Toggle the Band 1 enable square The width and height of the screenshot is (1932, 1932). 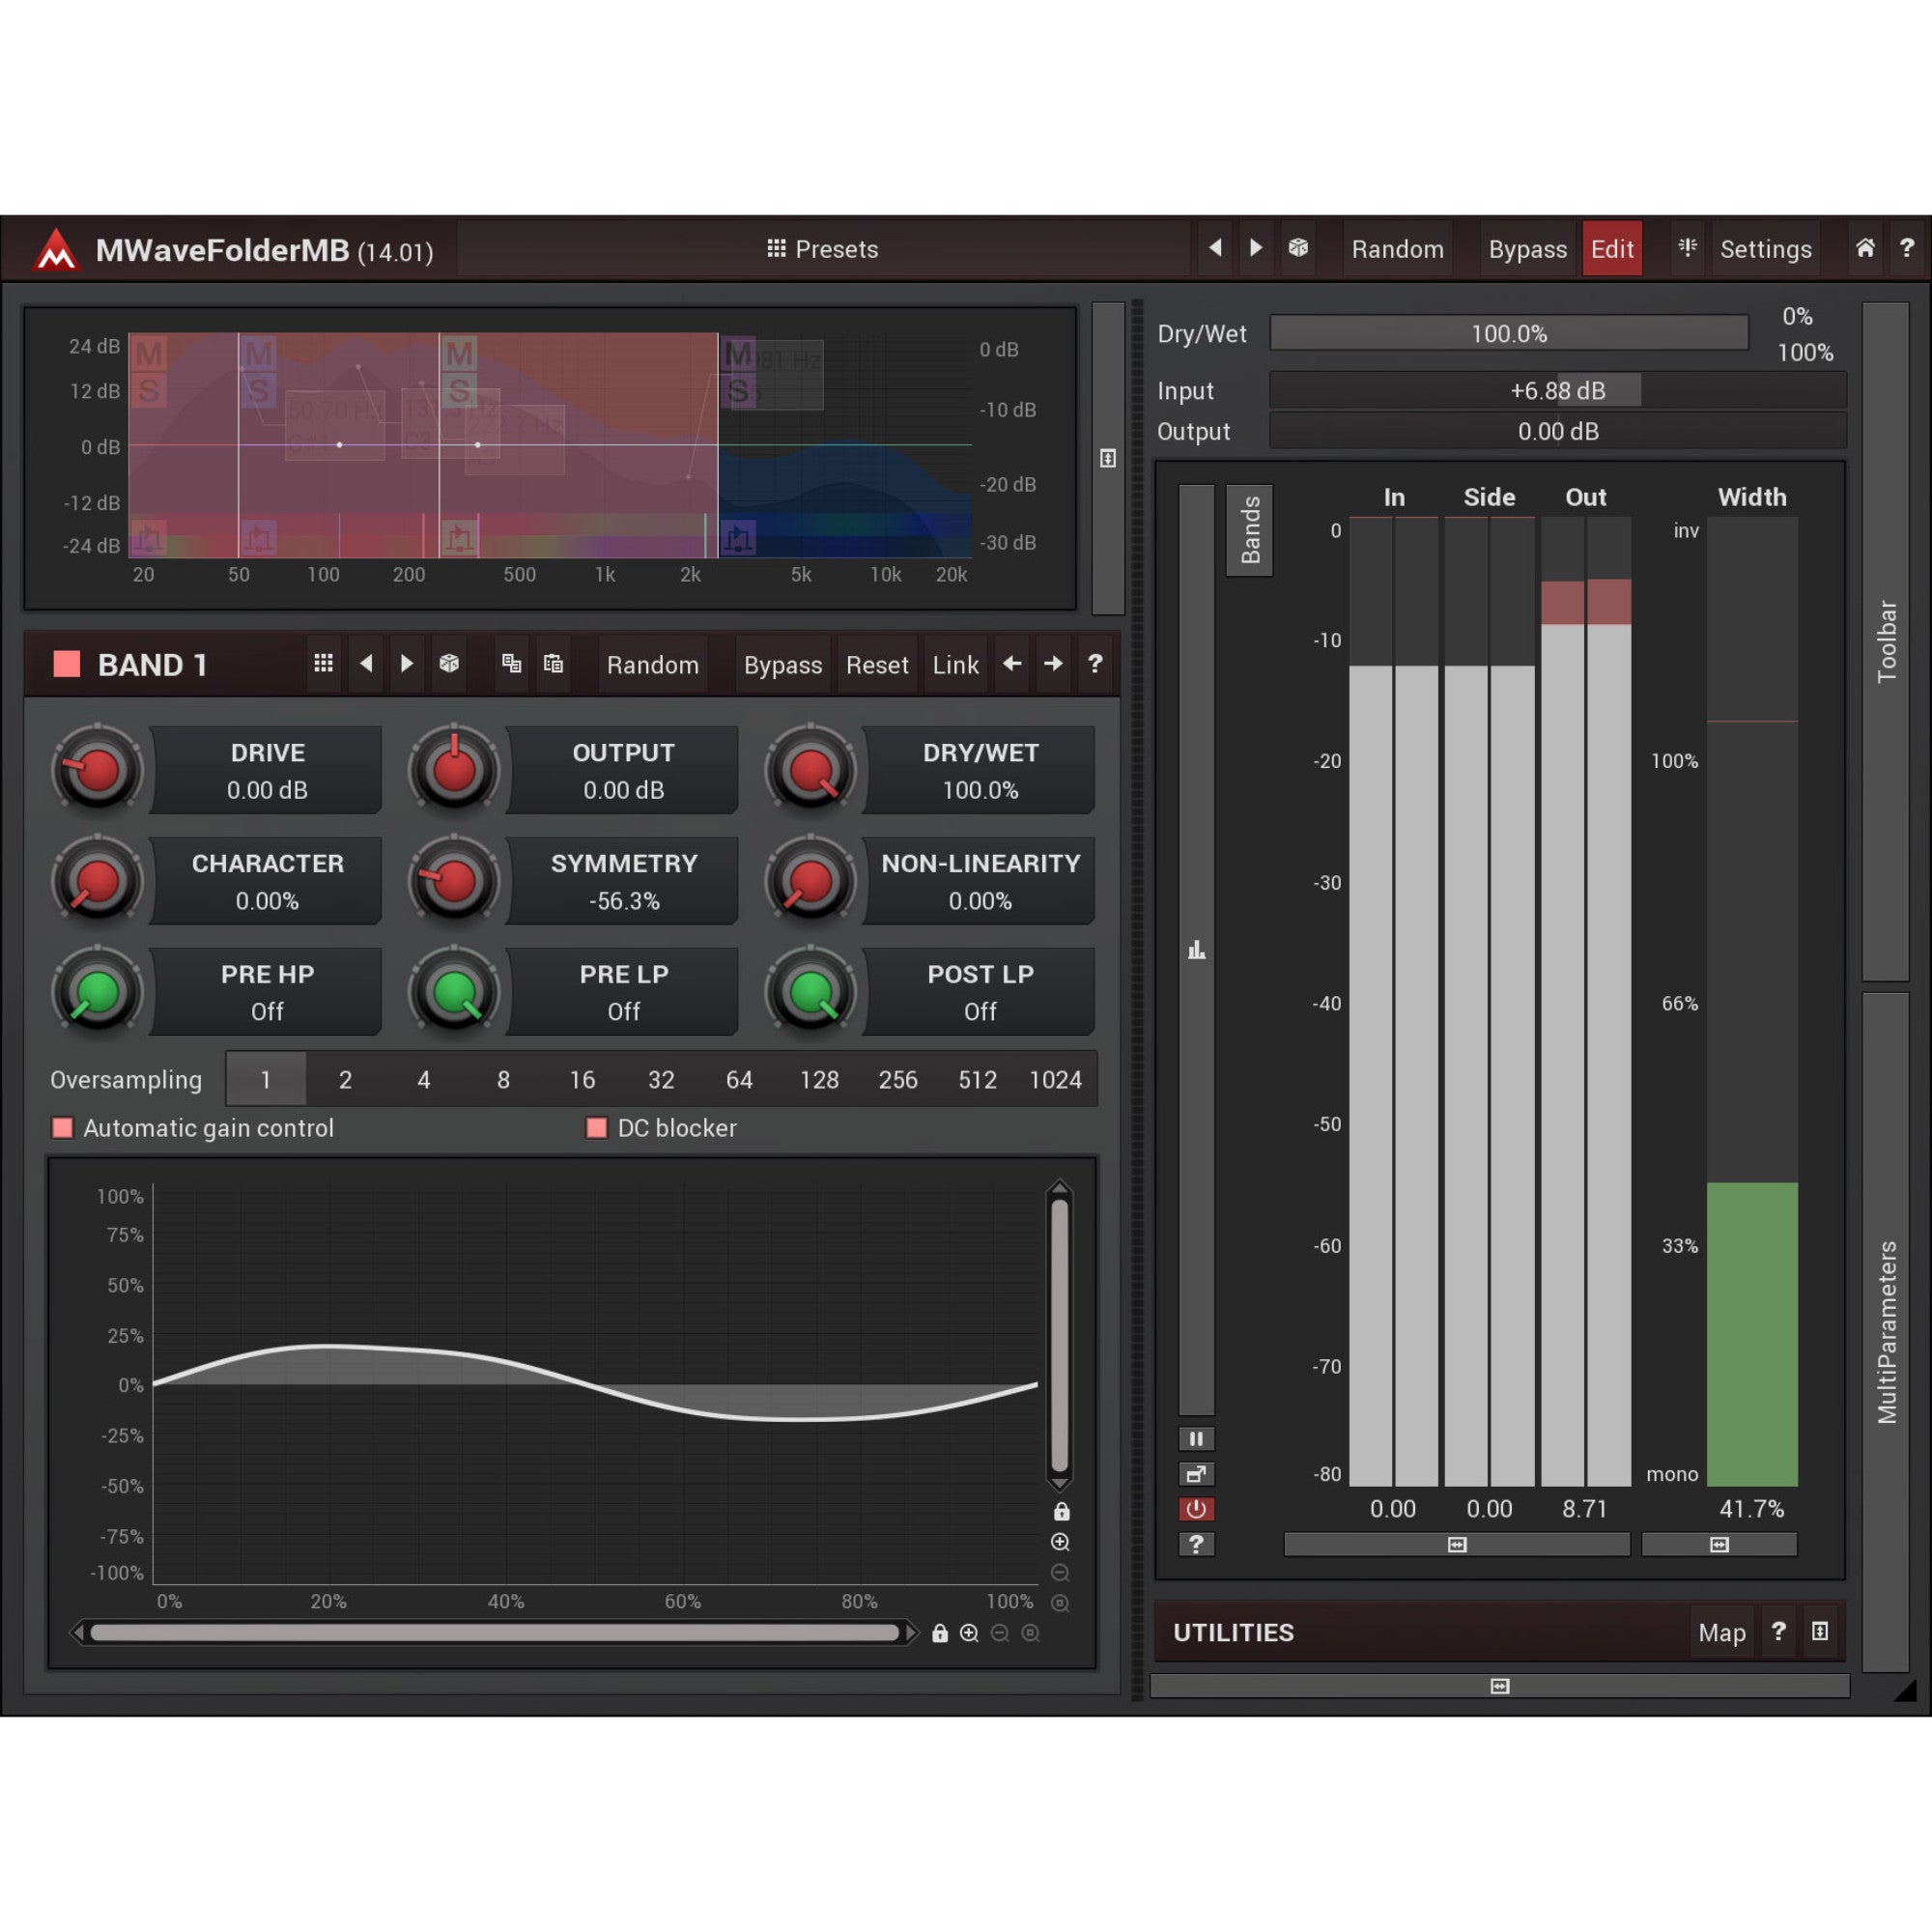pos(67,664)
